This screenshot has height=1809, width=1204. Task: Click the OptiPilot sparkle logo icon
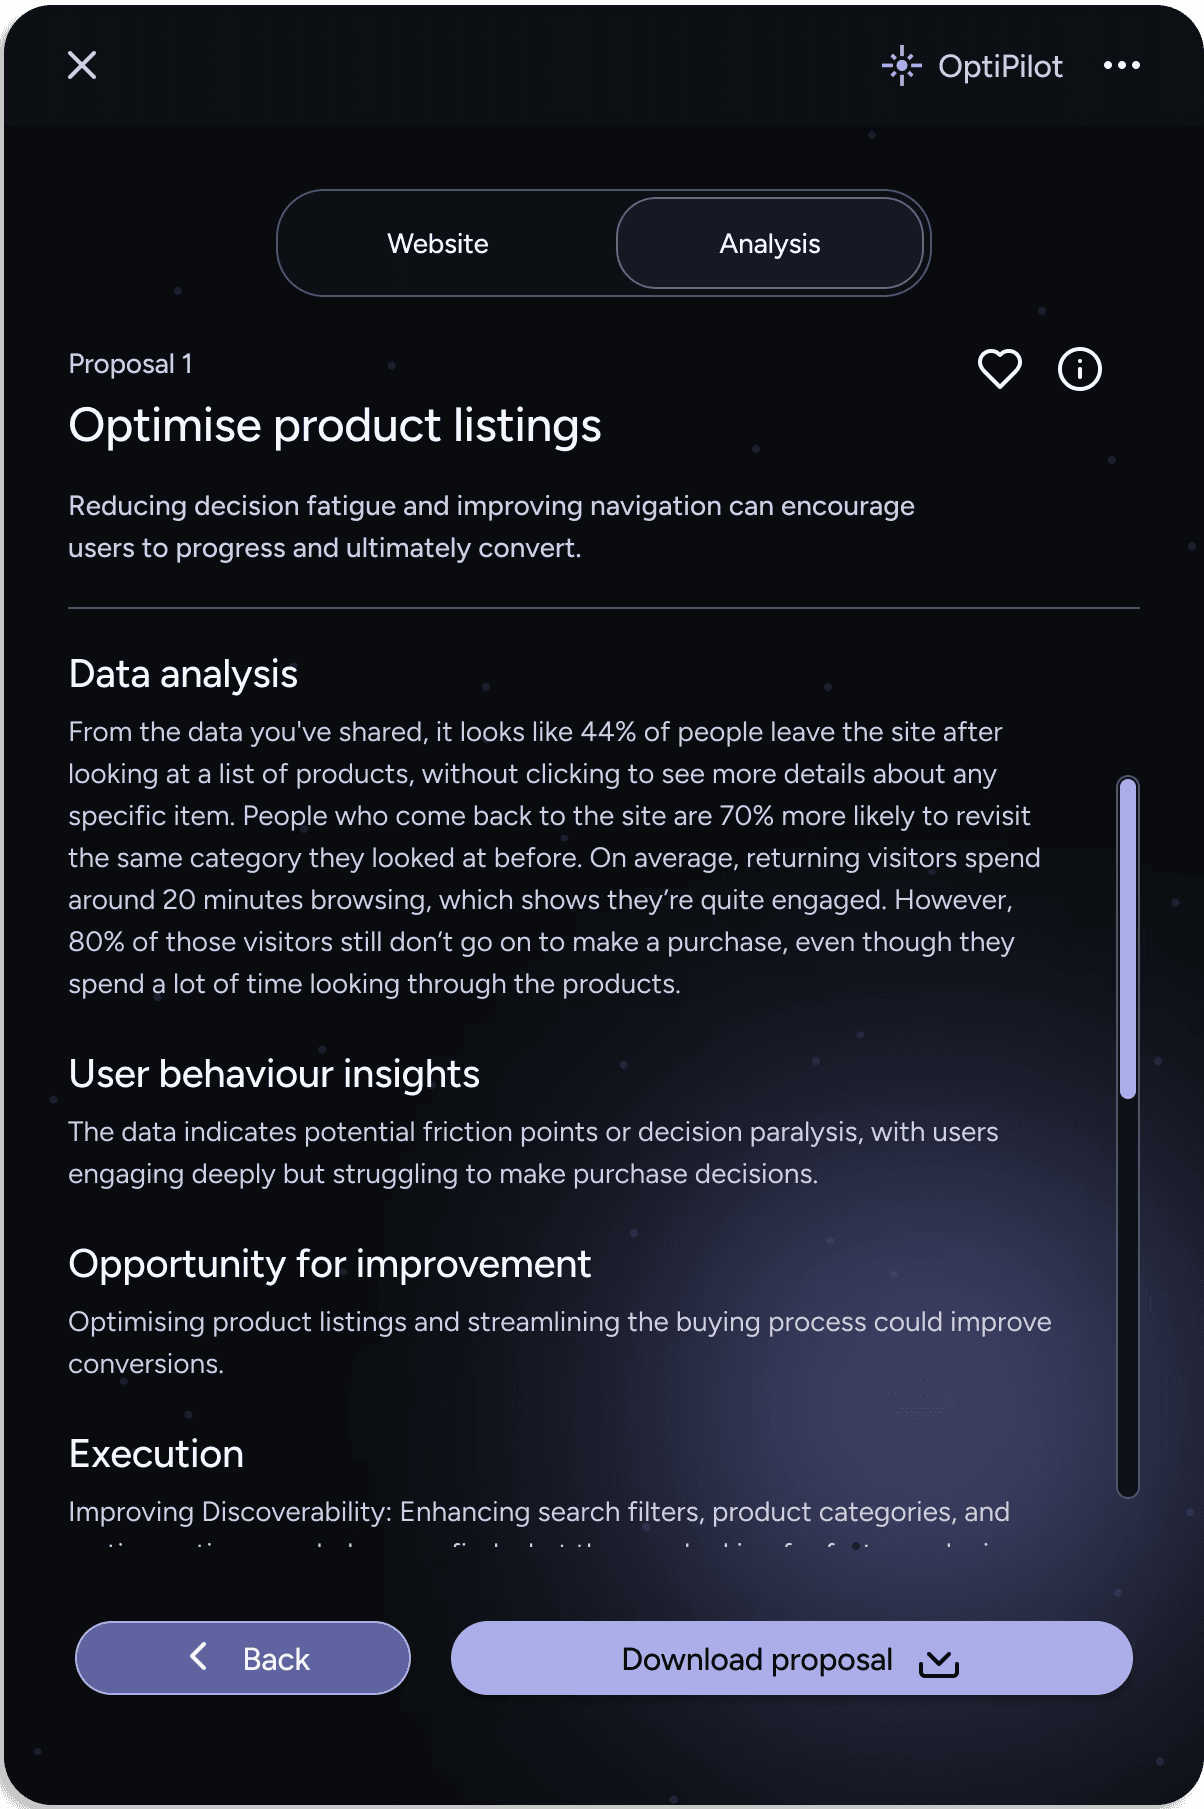[x=901, y=66]
